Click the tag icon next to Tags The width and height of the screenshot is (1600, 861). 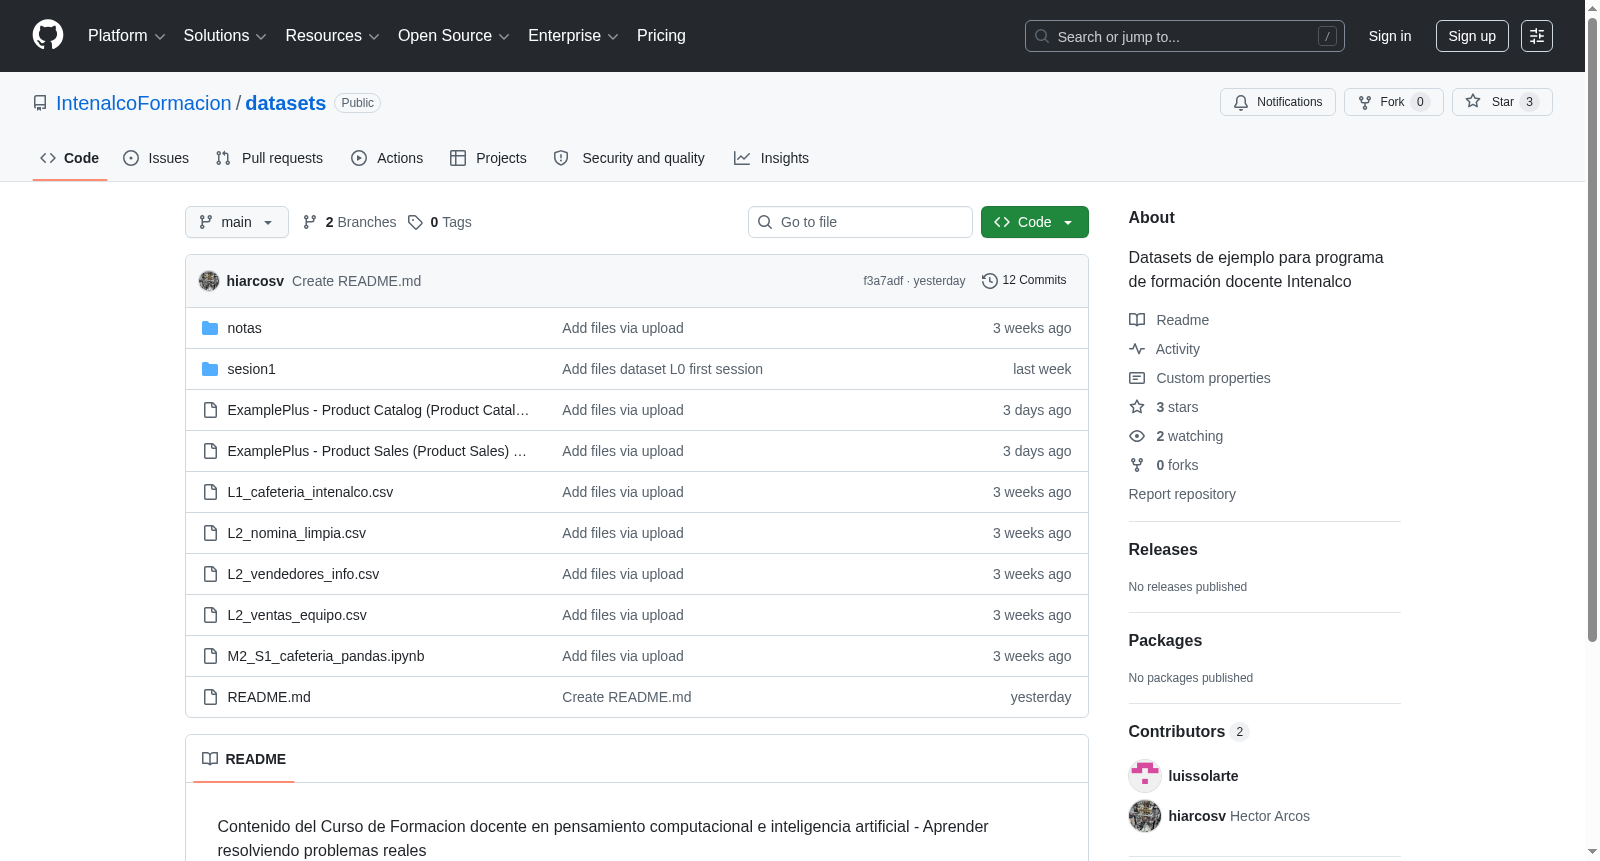415,222
